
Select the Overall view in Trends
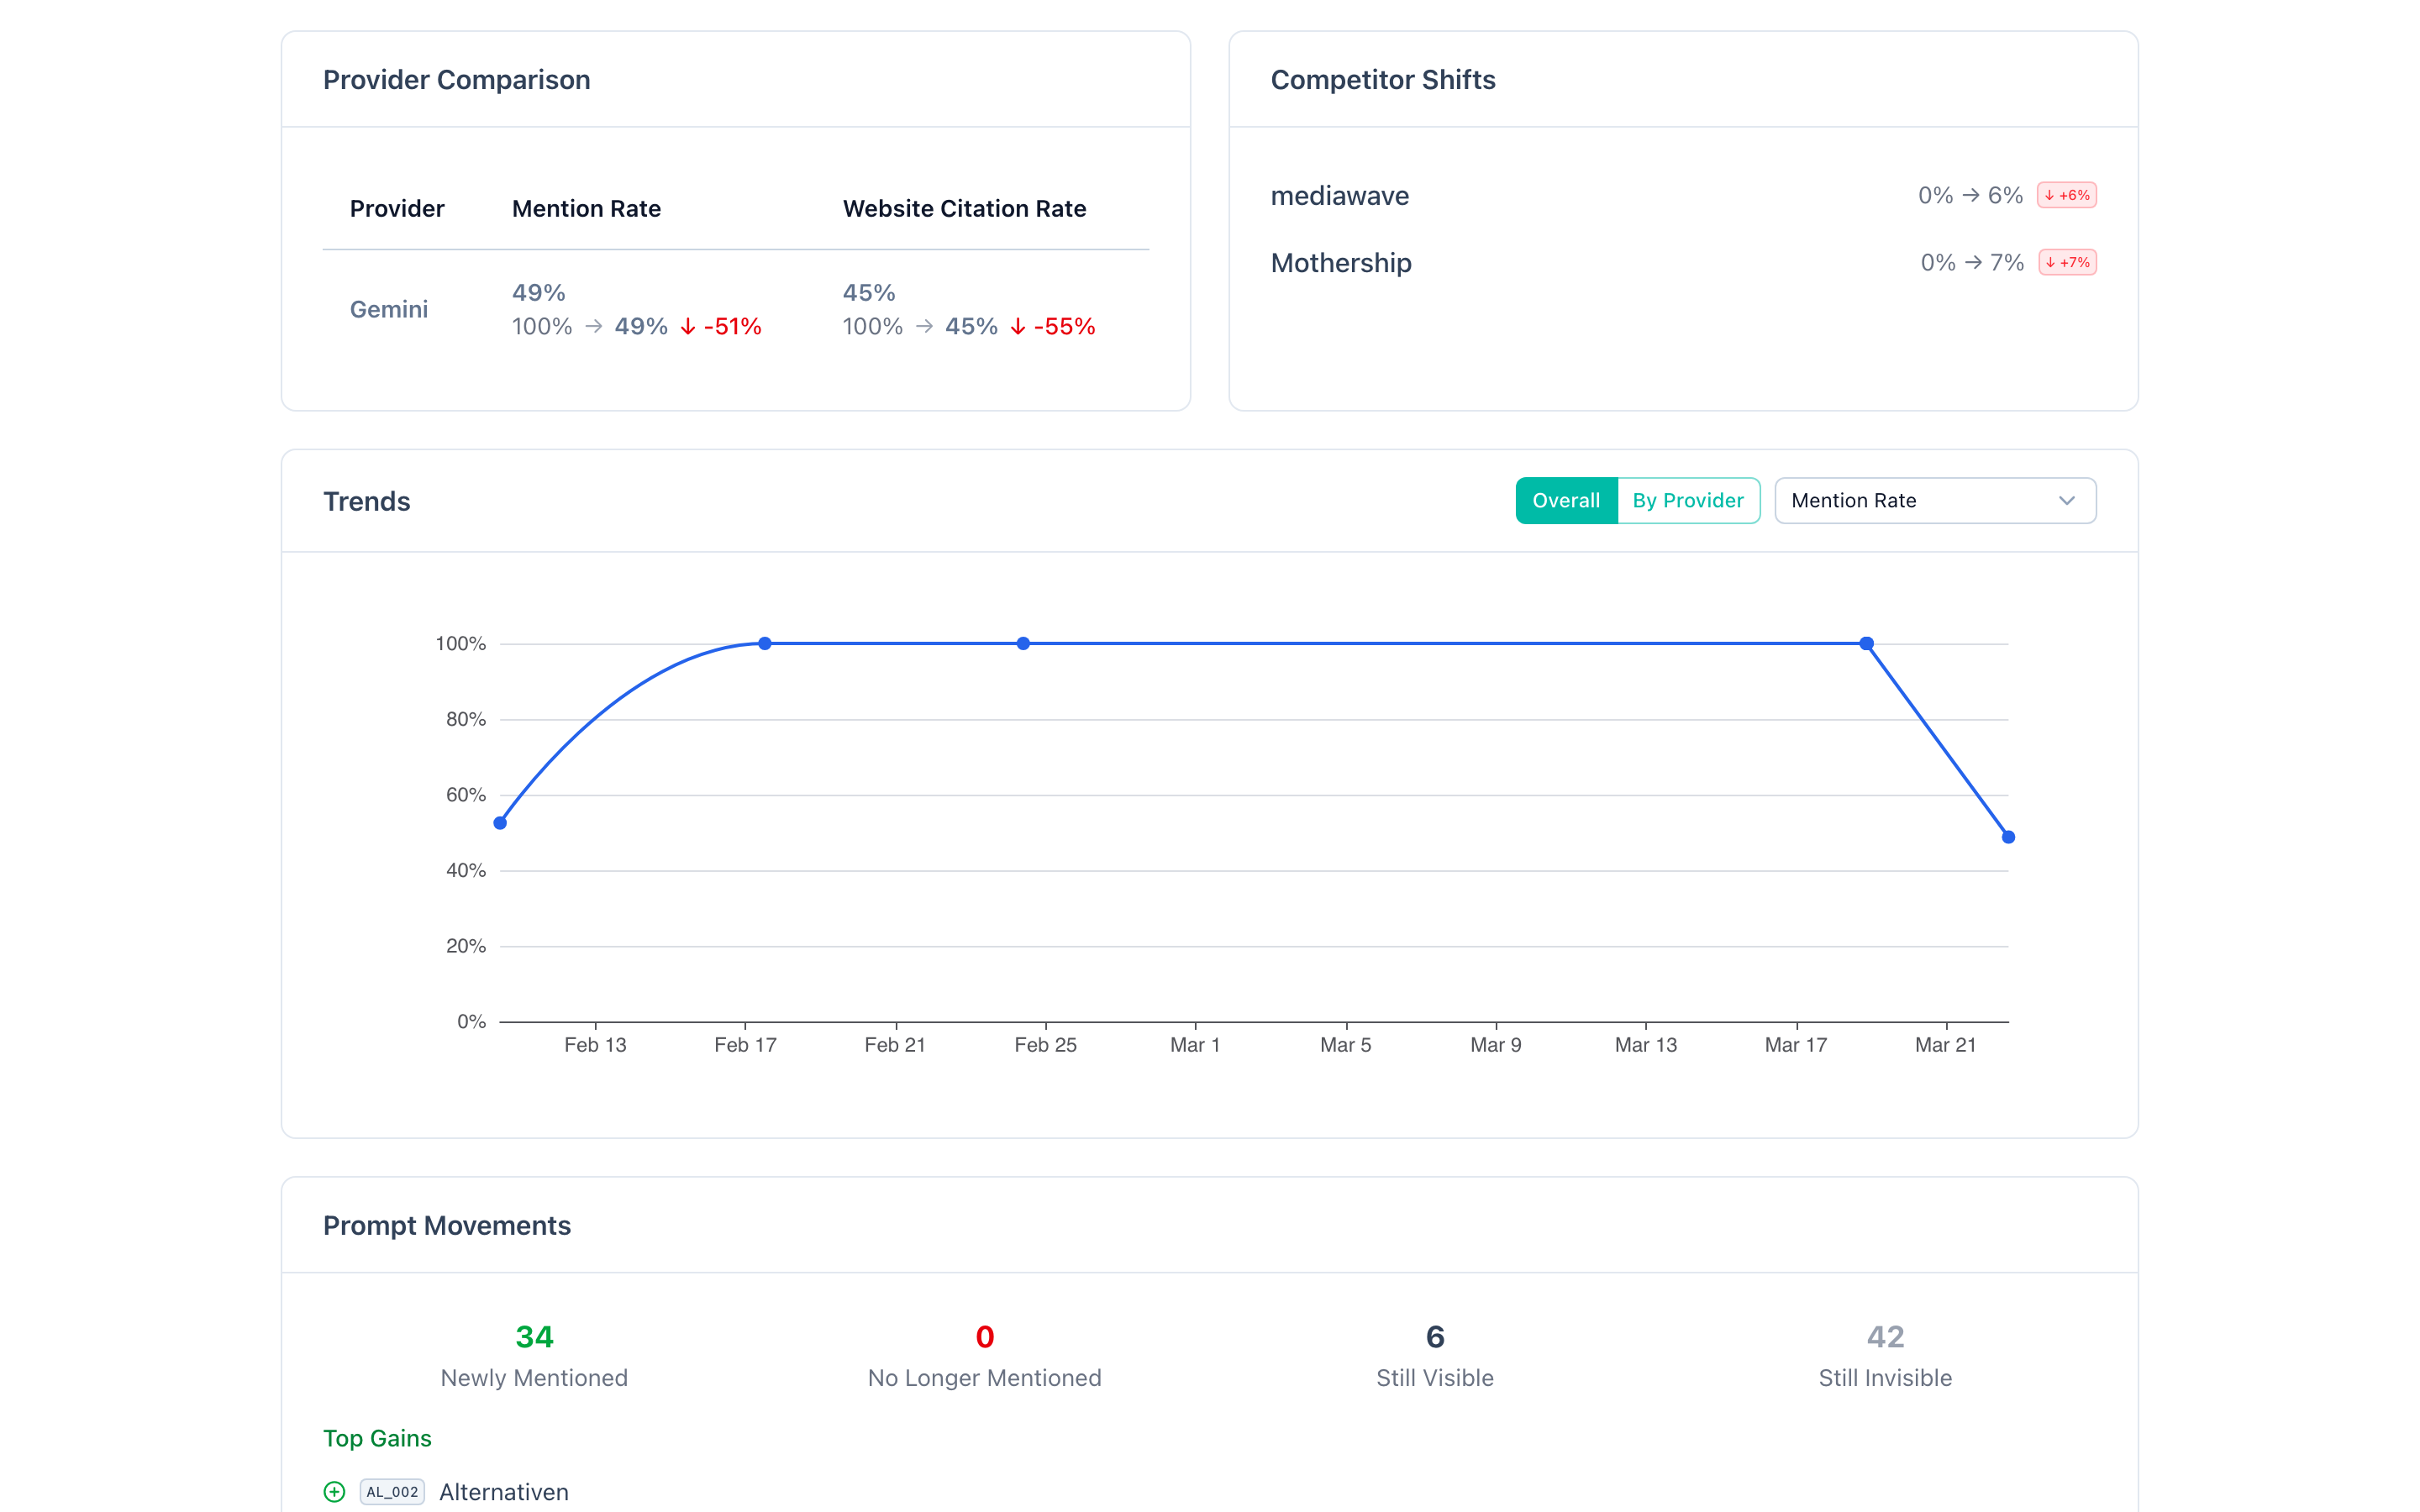(x=1565, y=500)
